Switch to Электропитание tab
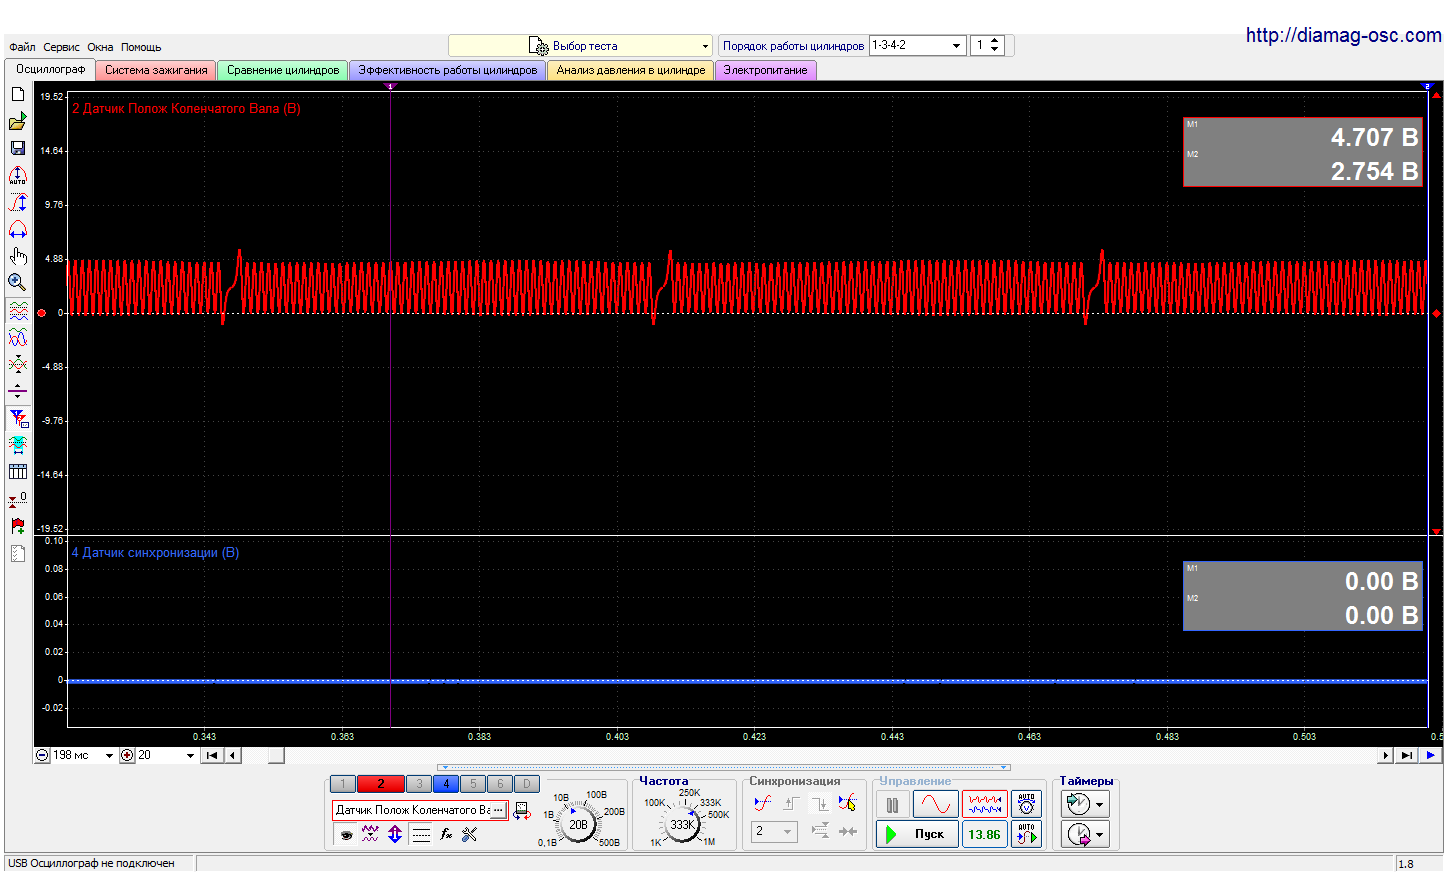 click(766, 70)
